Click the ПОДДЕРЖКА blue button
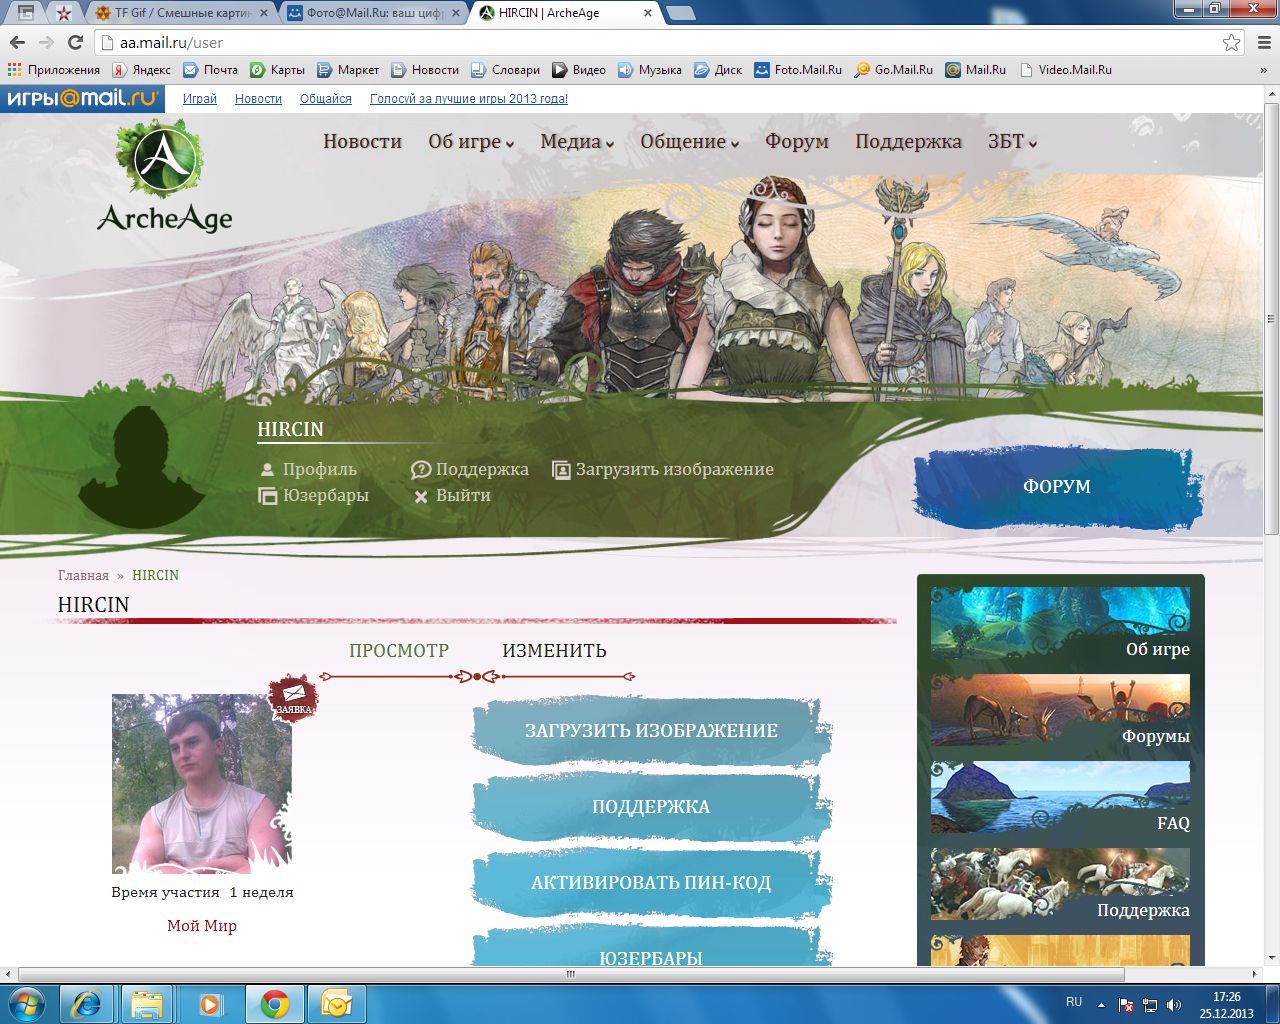Image resolution: width=1280 pixels, height=1024 pixels. coord(651,807)
